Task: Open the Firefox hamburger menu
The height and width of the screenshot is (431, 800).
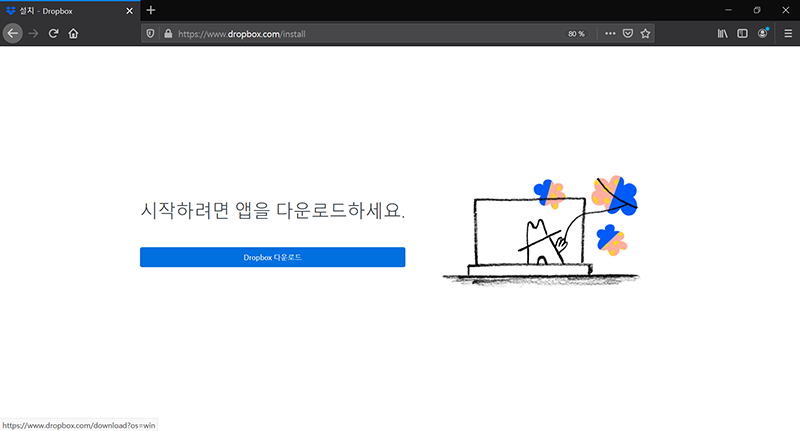Action: pyautogui.click(x=788, y=34)
